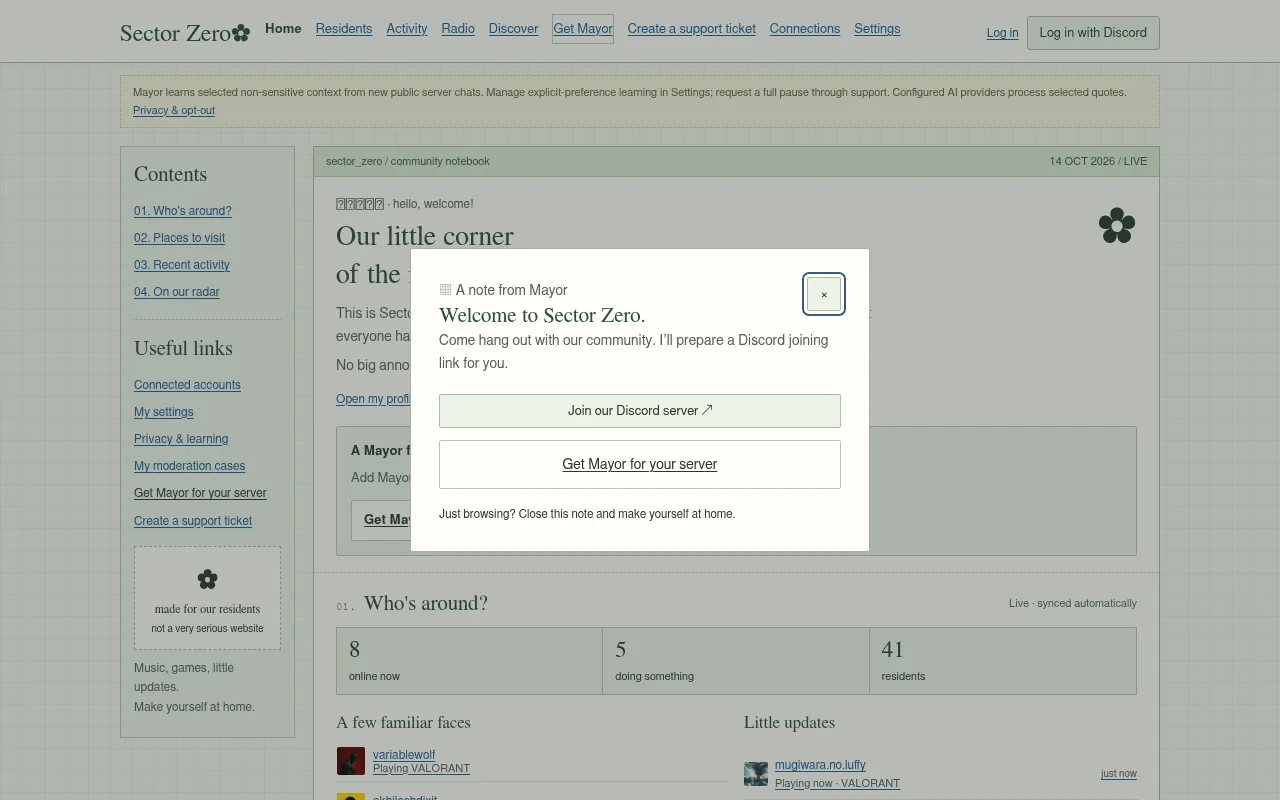Open mugiwara.no.luffy's profile link

(x=820, y=766)
